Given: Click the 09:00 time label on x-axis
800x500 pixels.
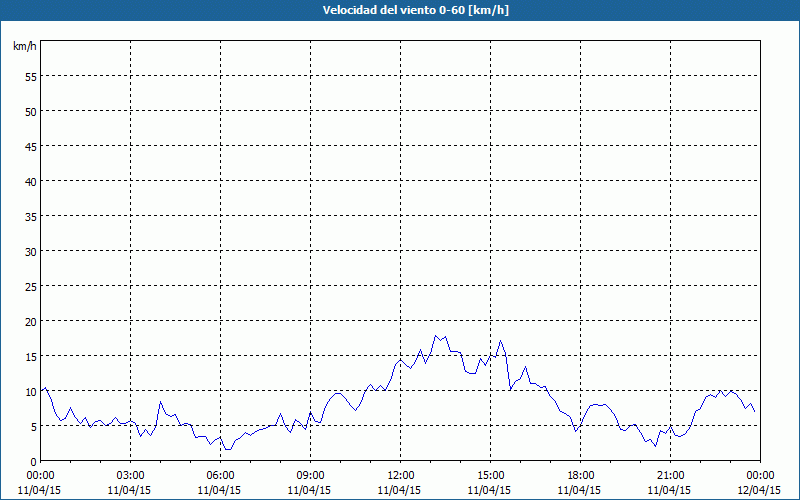Looking at the screenshot, I should 310,476.
